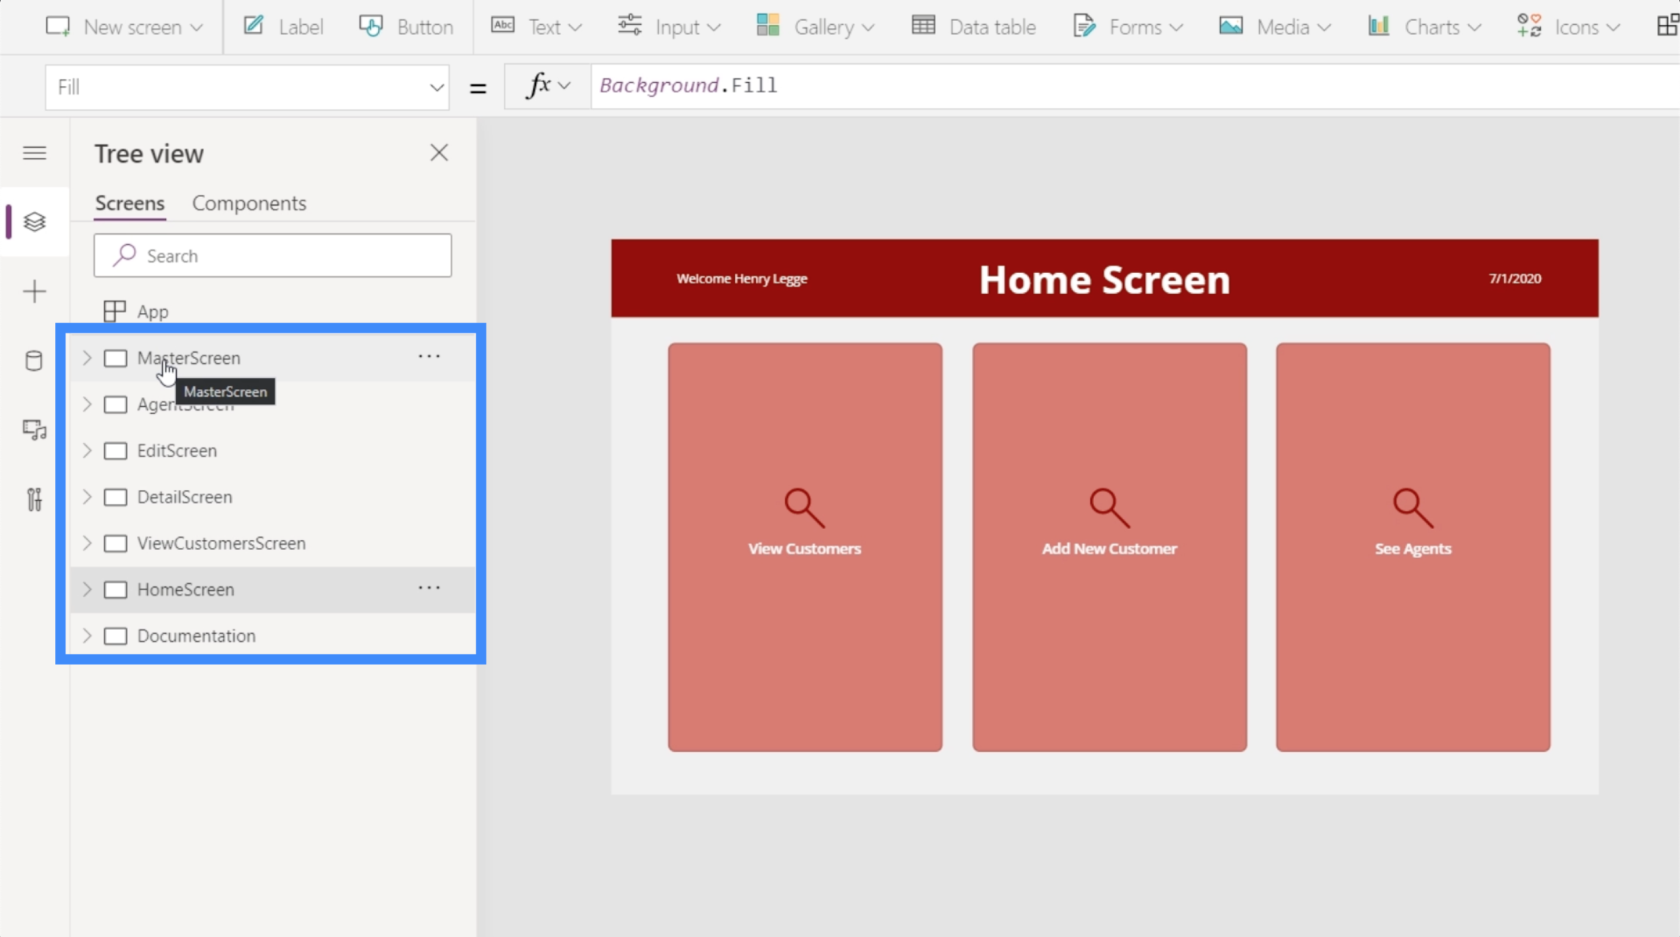Open the Gallery dropdown
This screenshot has width=1680, height=937.
[815, 27]
